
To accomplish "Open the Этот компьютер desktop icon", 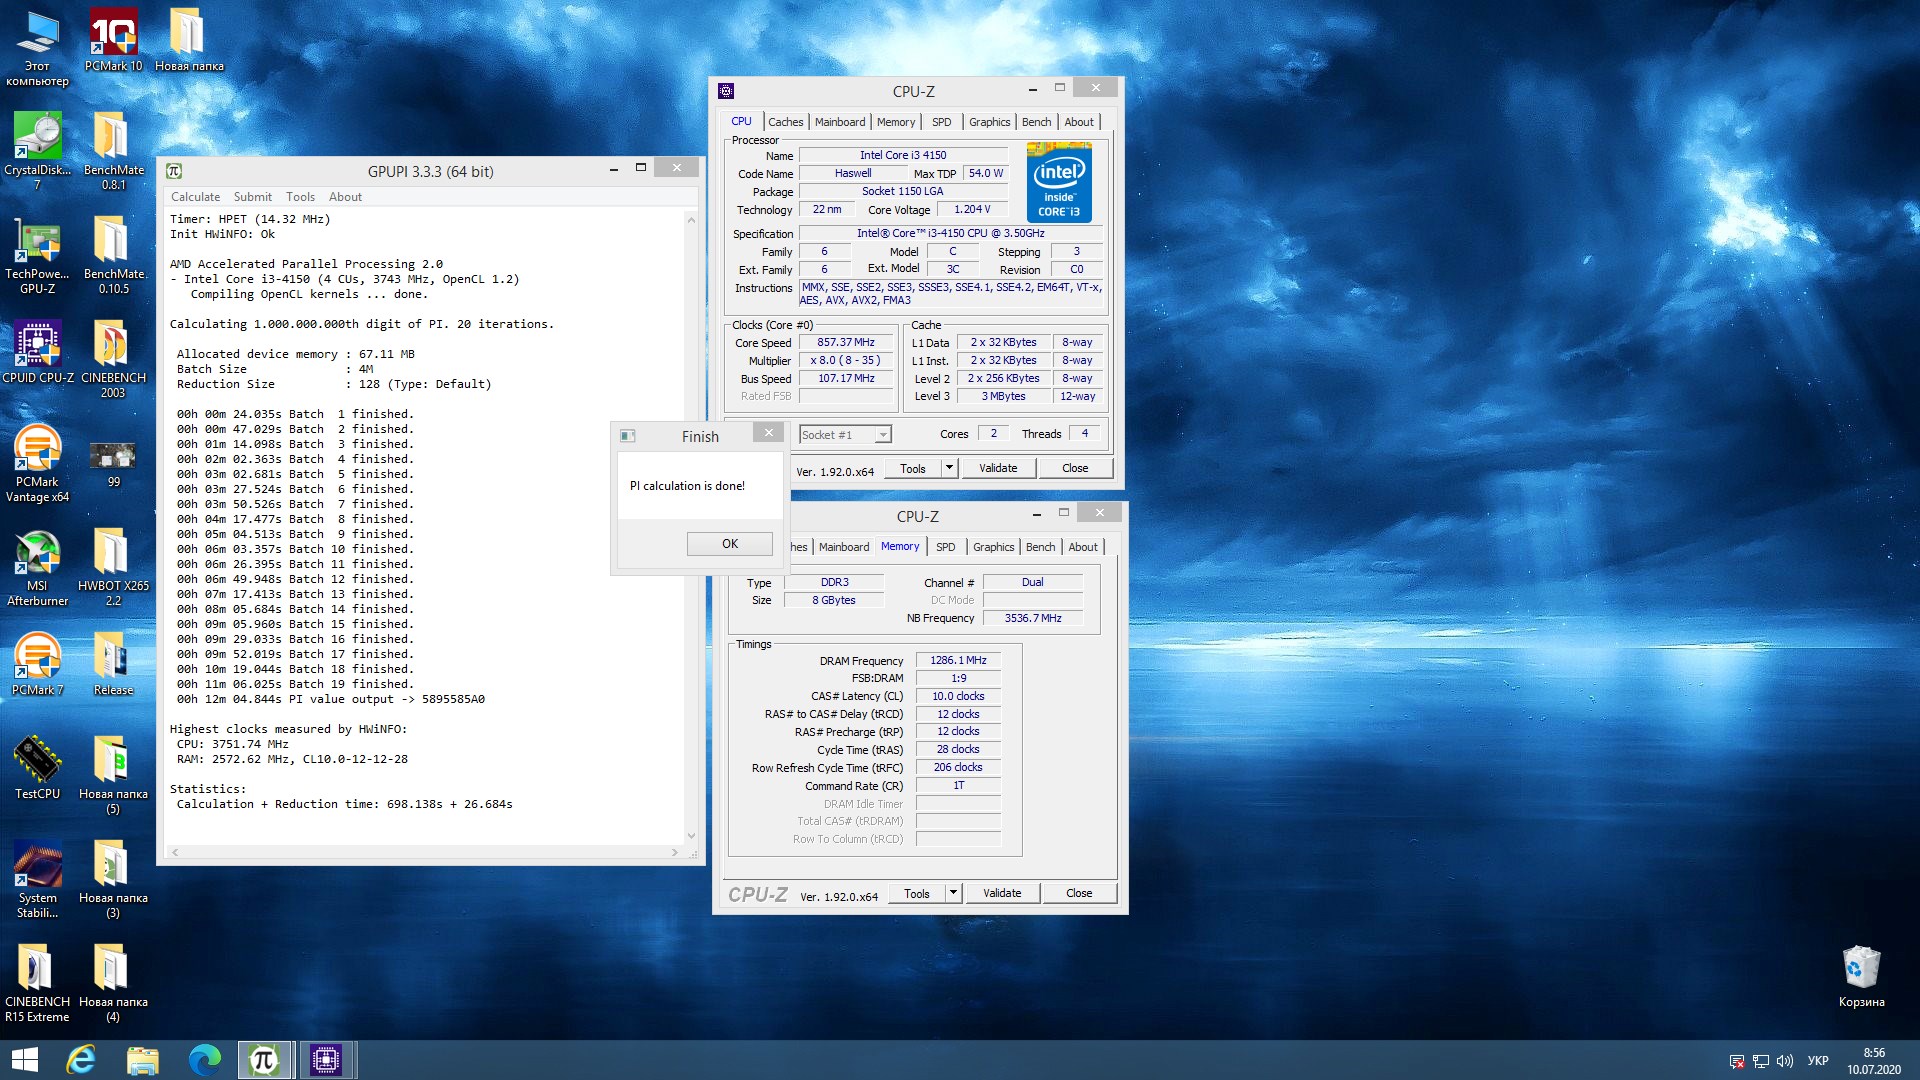I will pyautogui.click(x=37, y=47).
